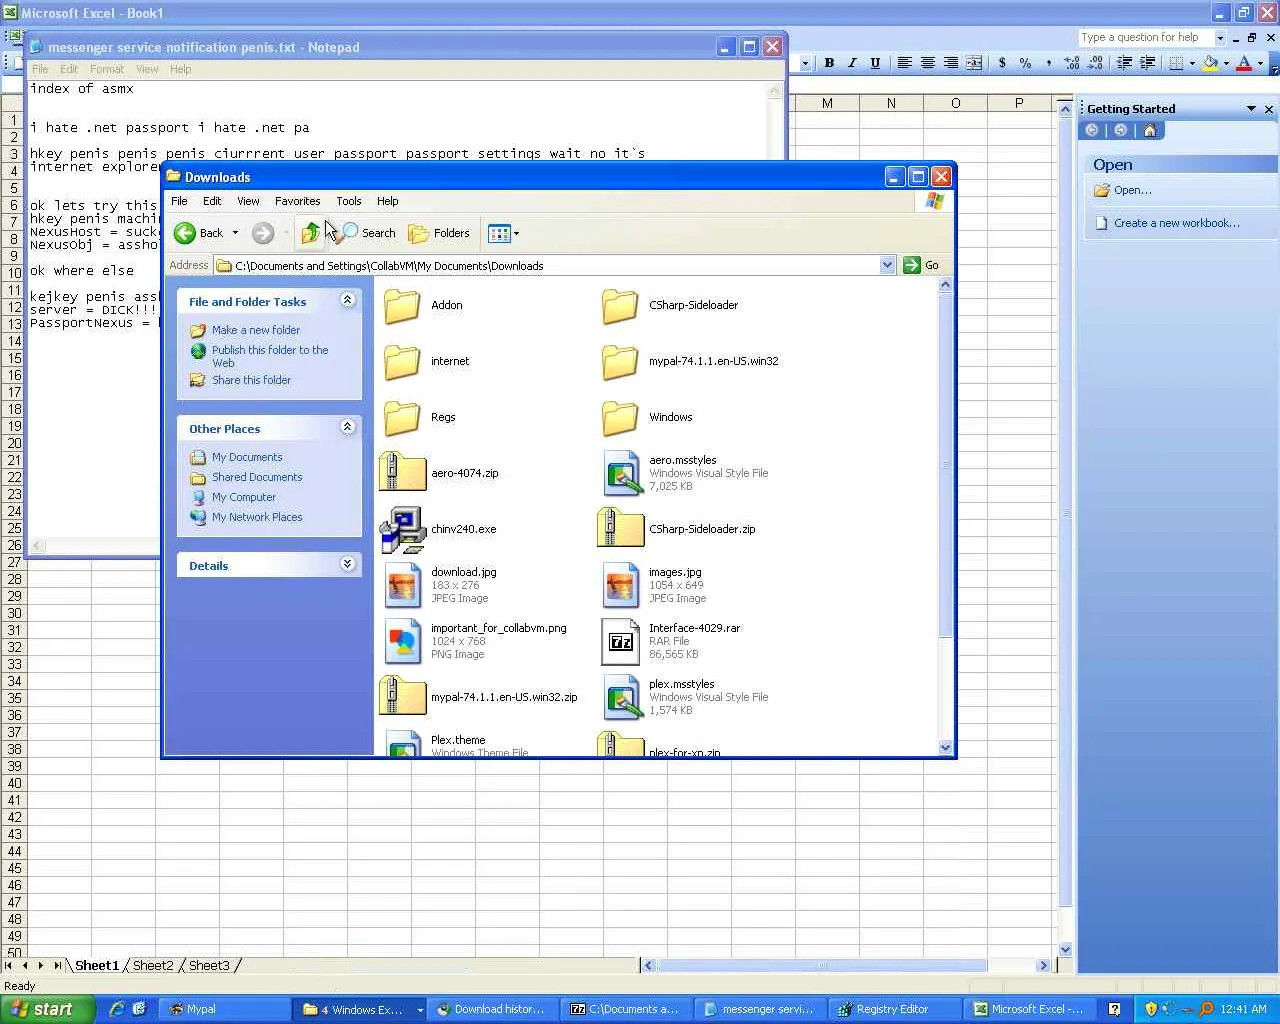
Task: Expand the Details section
Action: tap(347, 564)
